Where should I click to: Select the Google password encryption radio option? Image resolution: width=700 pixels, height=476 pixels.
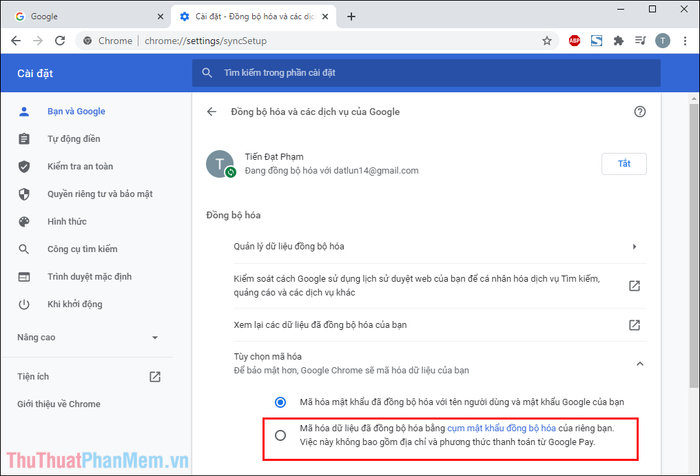(280, 402)
